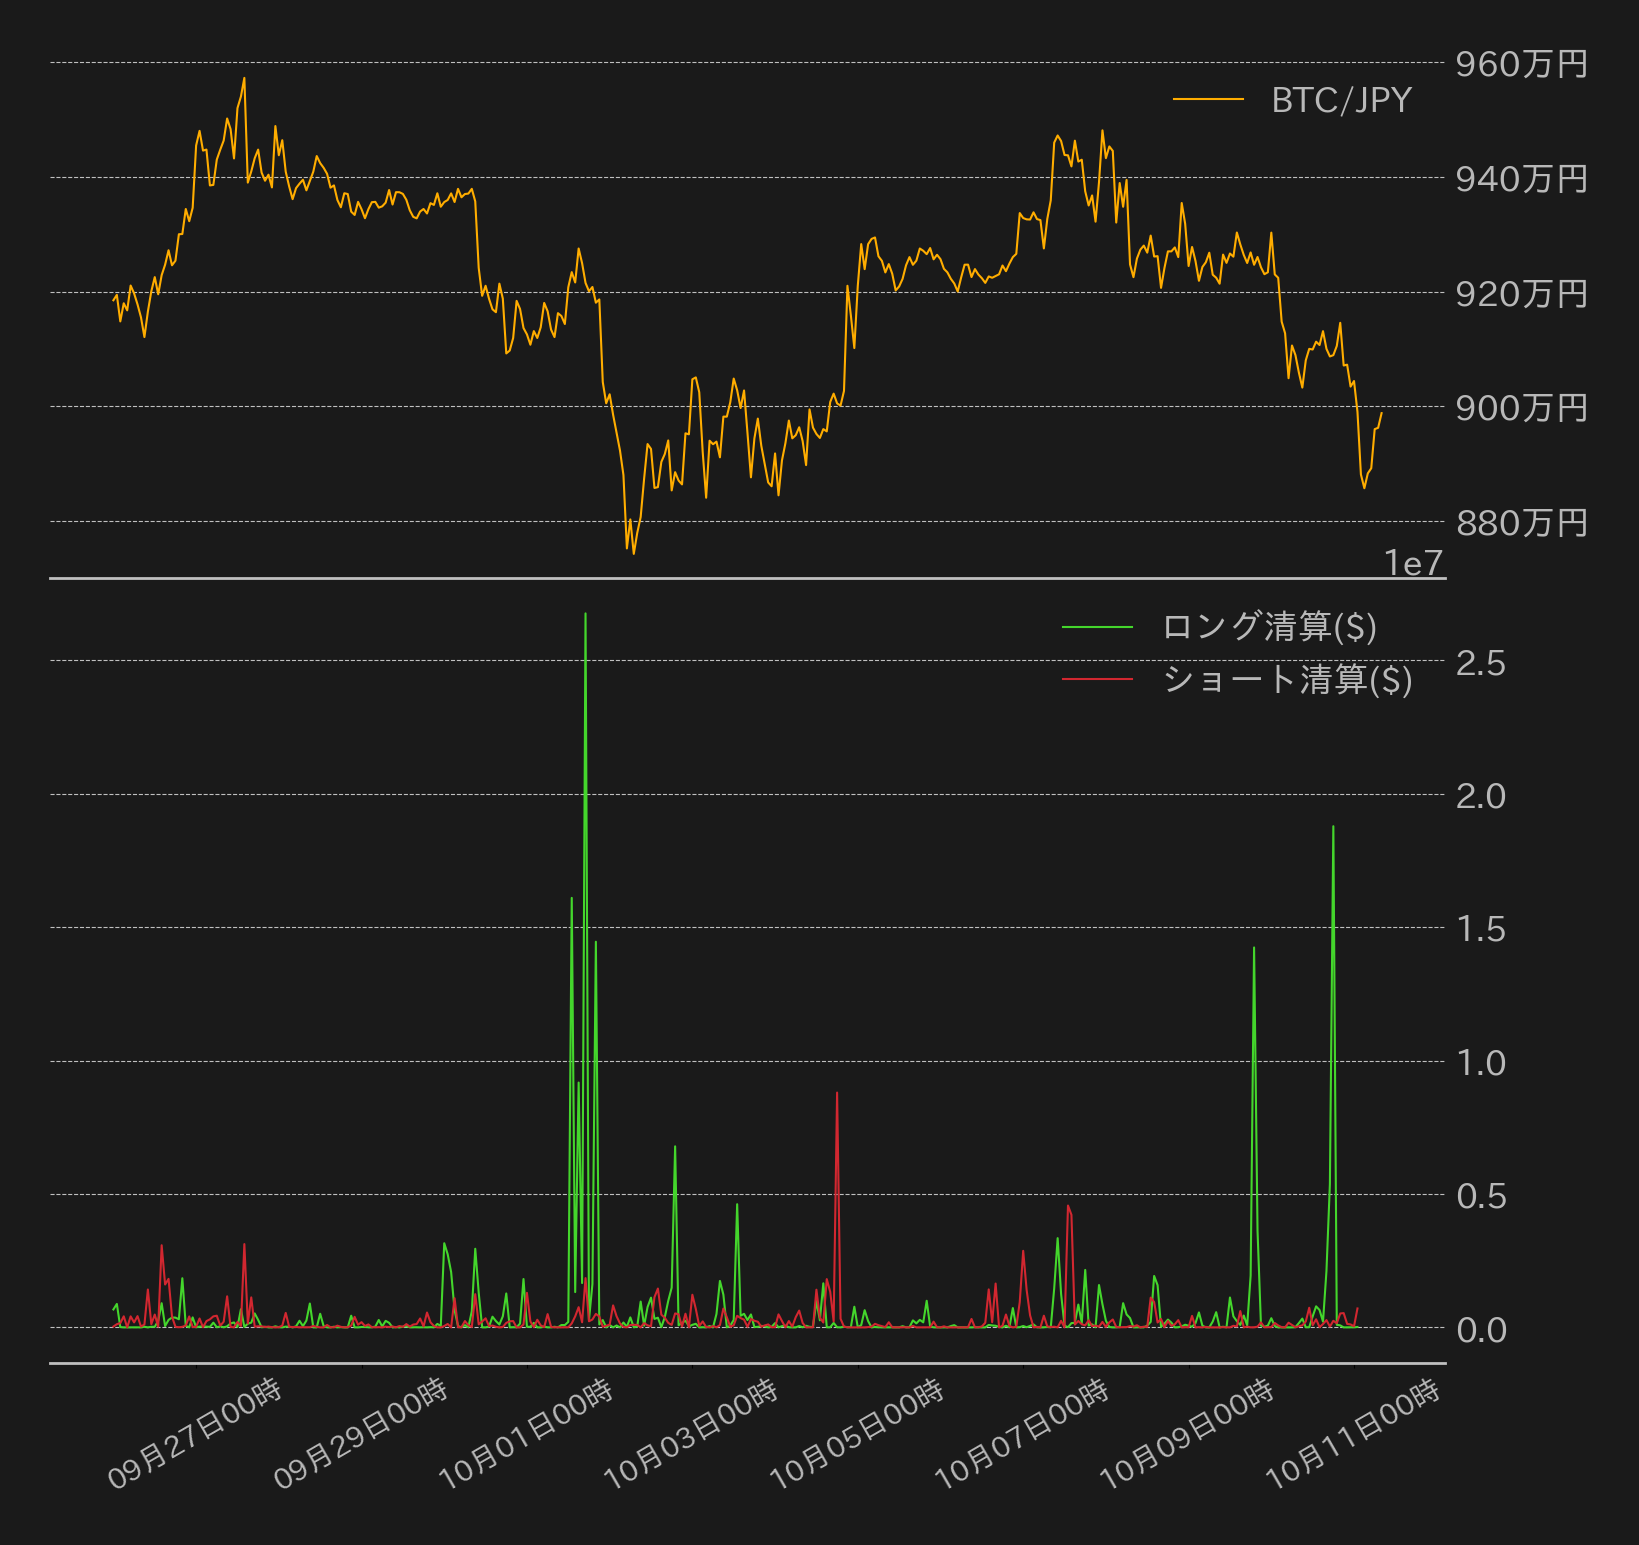Click the 10月11日00時 date label
This screenshot has width=1639, height=1545.
[x=1353, y=1434]
